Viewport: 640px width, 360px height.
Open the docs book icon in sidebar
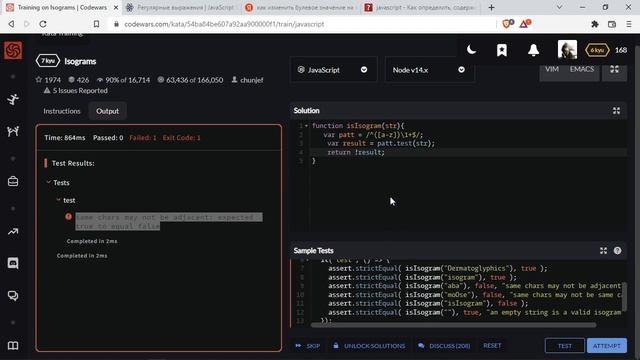(x=13, y=346)
